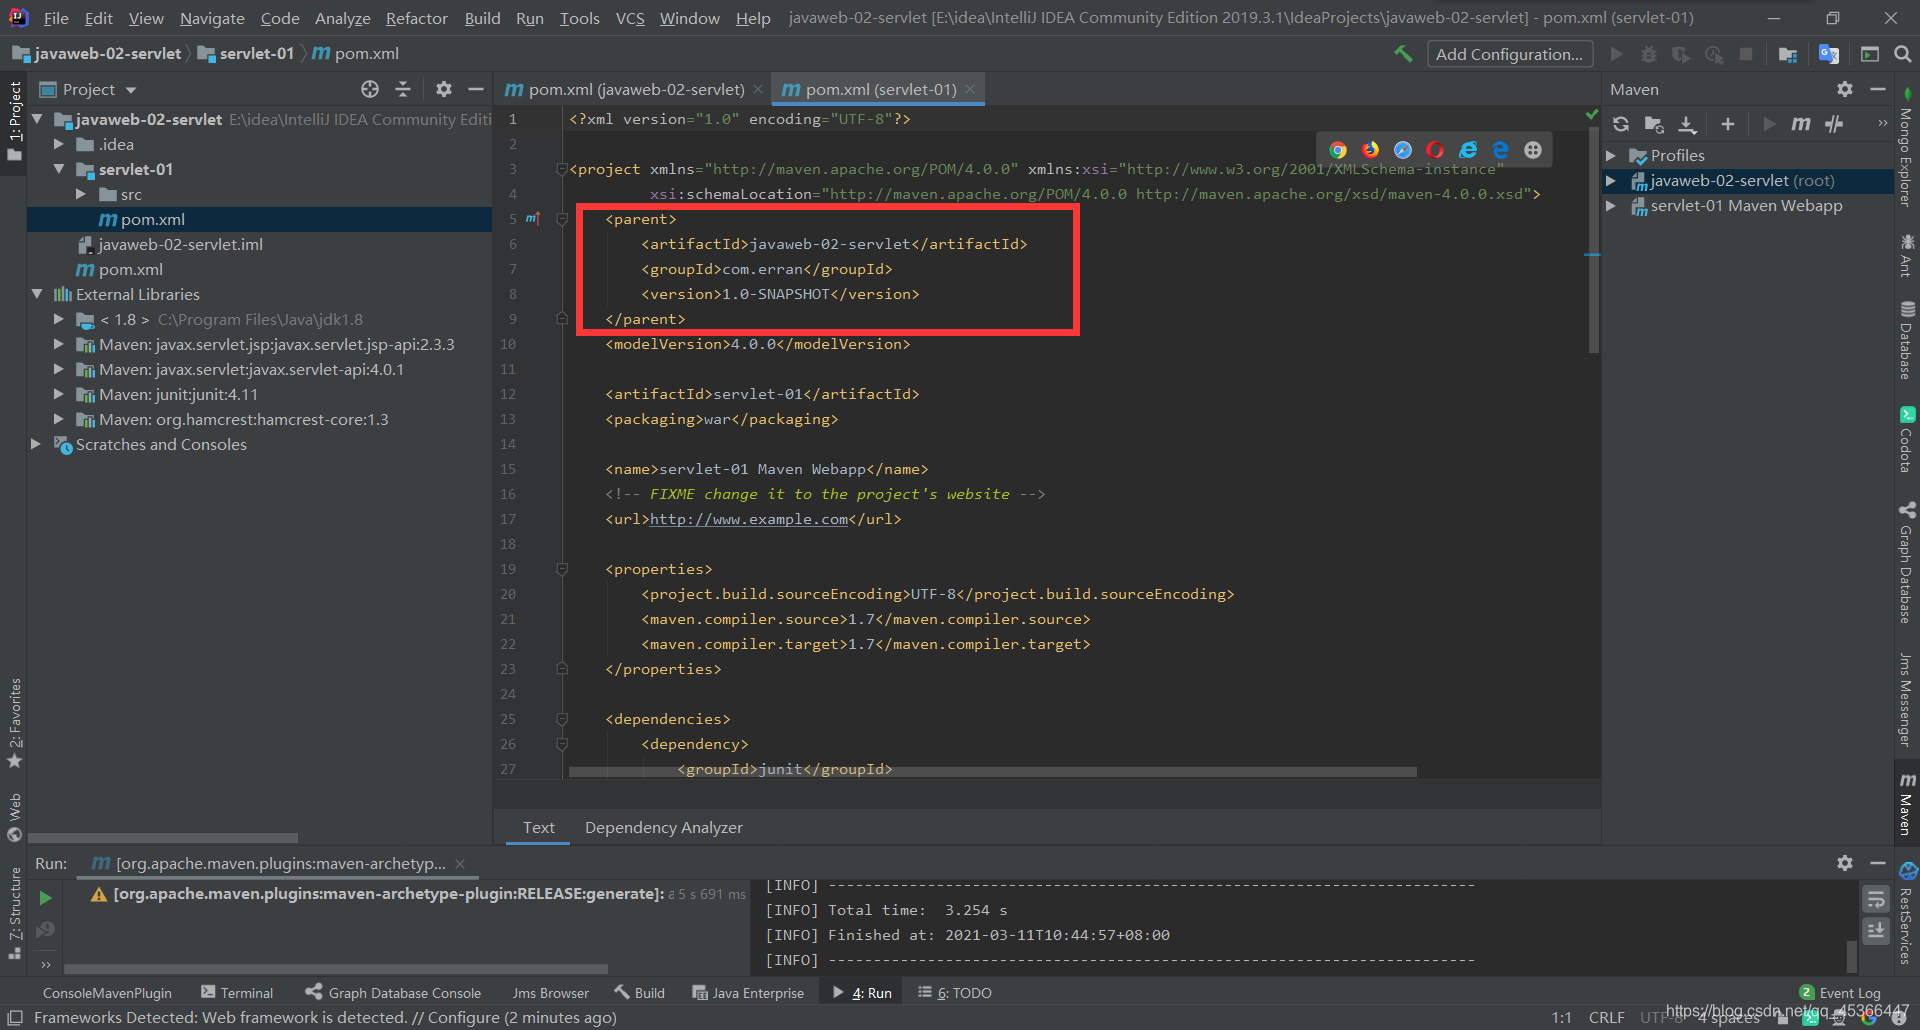Click editor horizontal scrollbar
This screenshot has width=1920, height=1030.
pyautogui.click(x=993, y=772)
